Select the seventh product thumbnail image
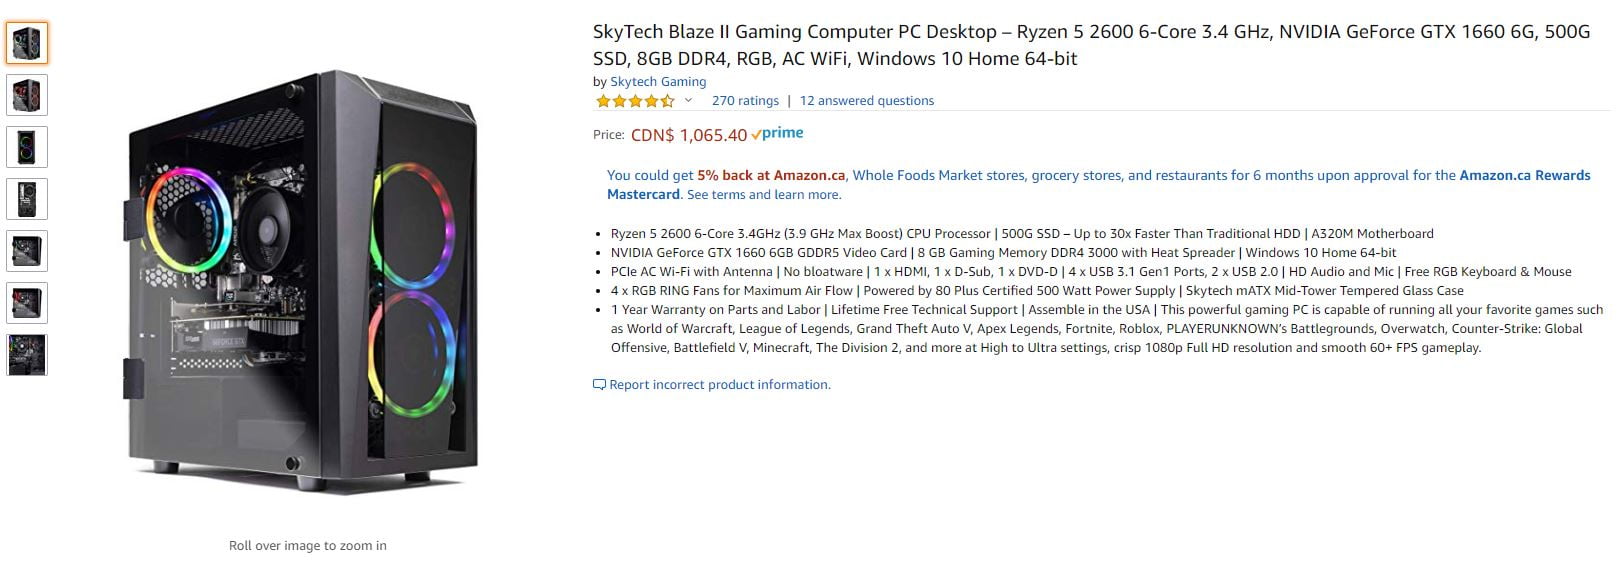This screenshot has height=563, width=1621. click(27, 356)
